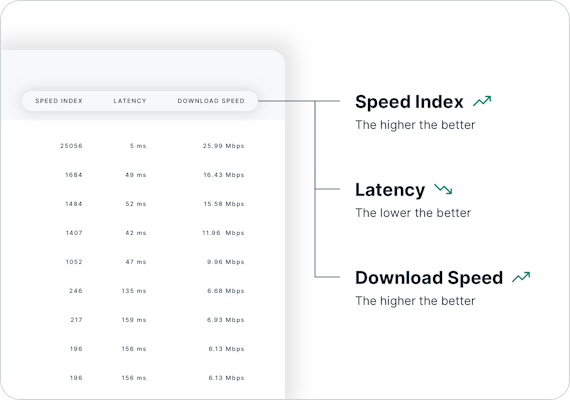This screenshot has height=400, width=570.
Task: Click the Latency heading
Action: tap(390, 190)
